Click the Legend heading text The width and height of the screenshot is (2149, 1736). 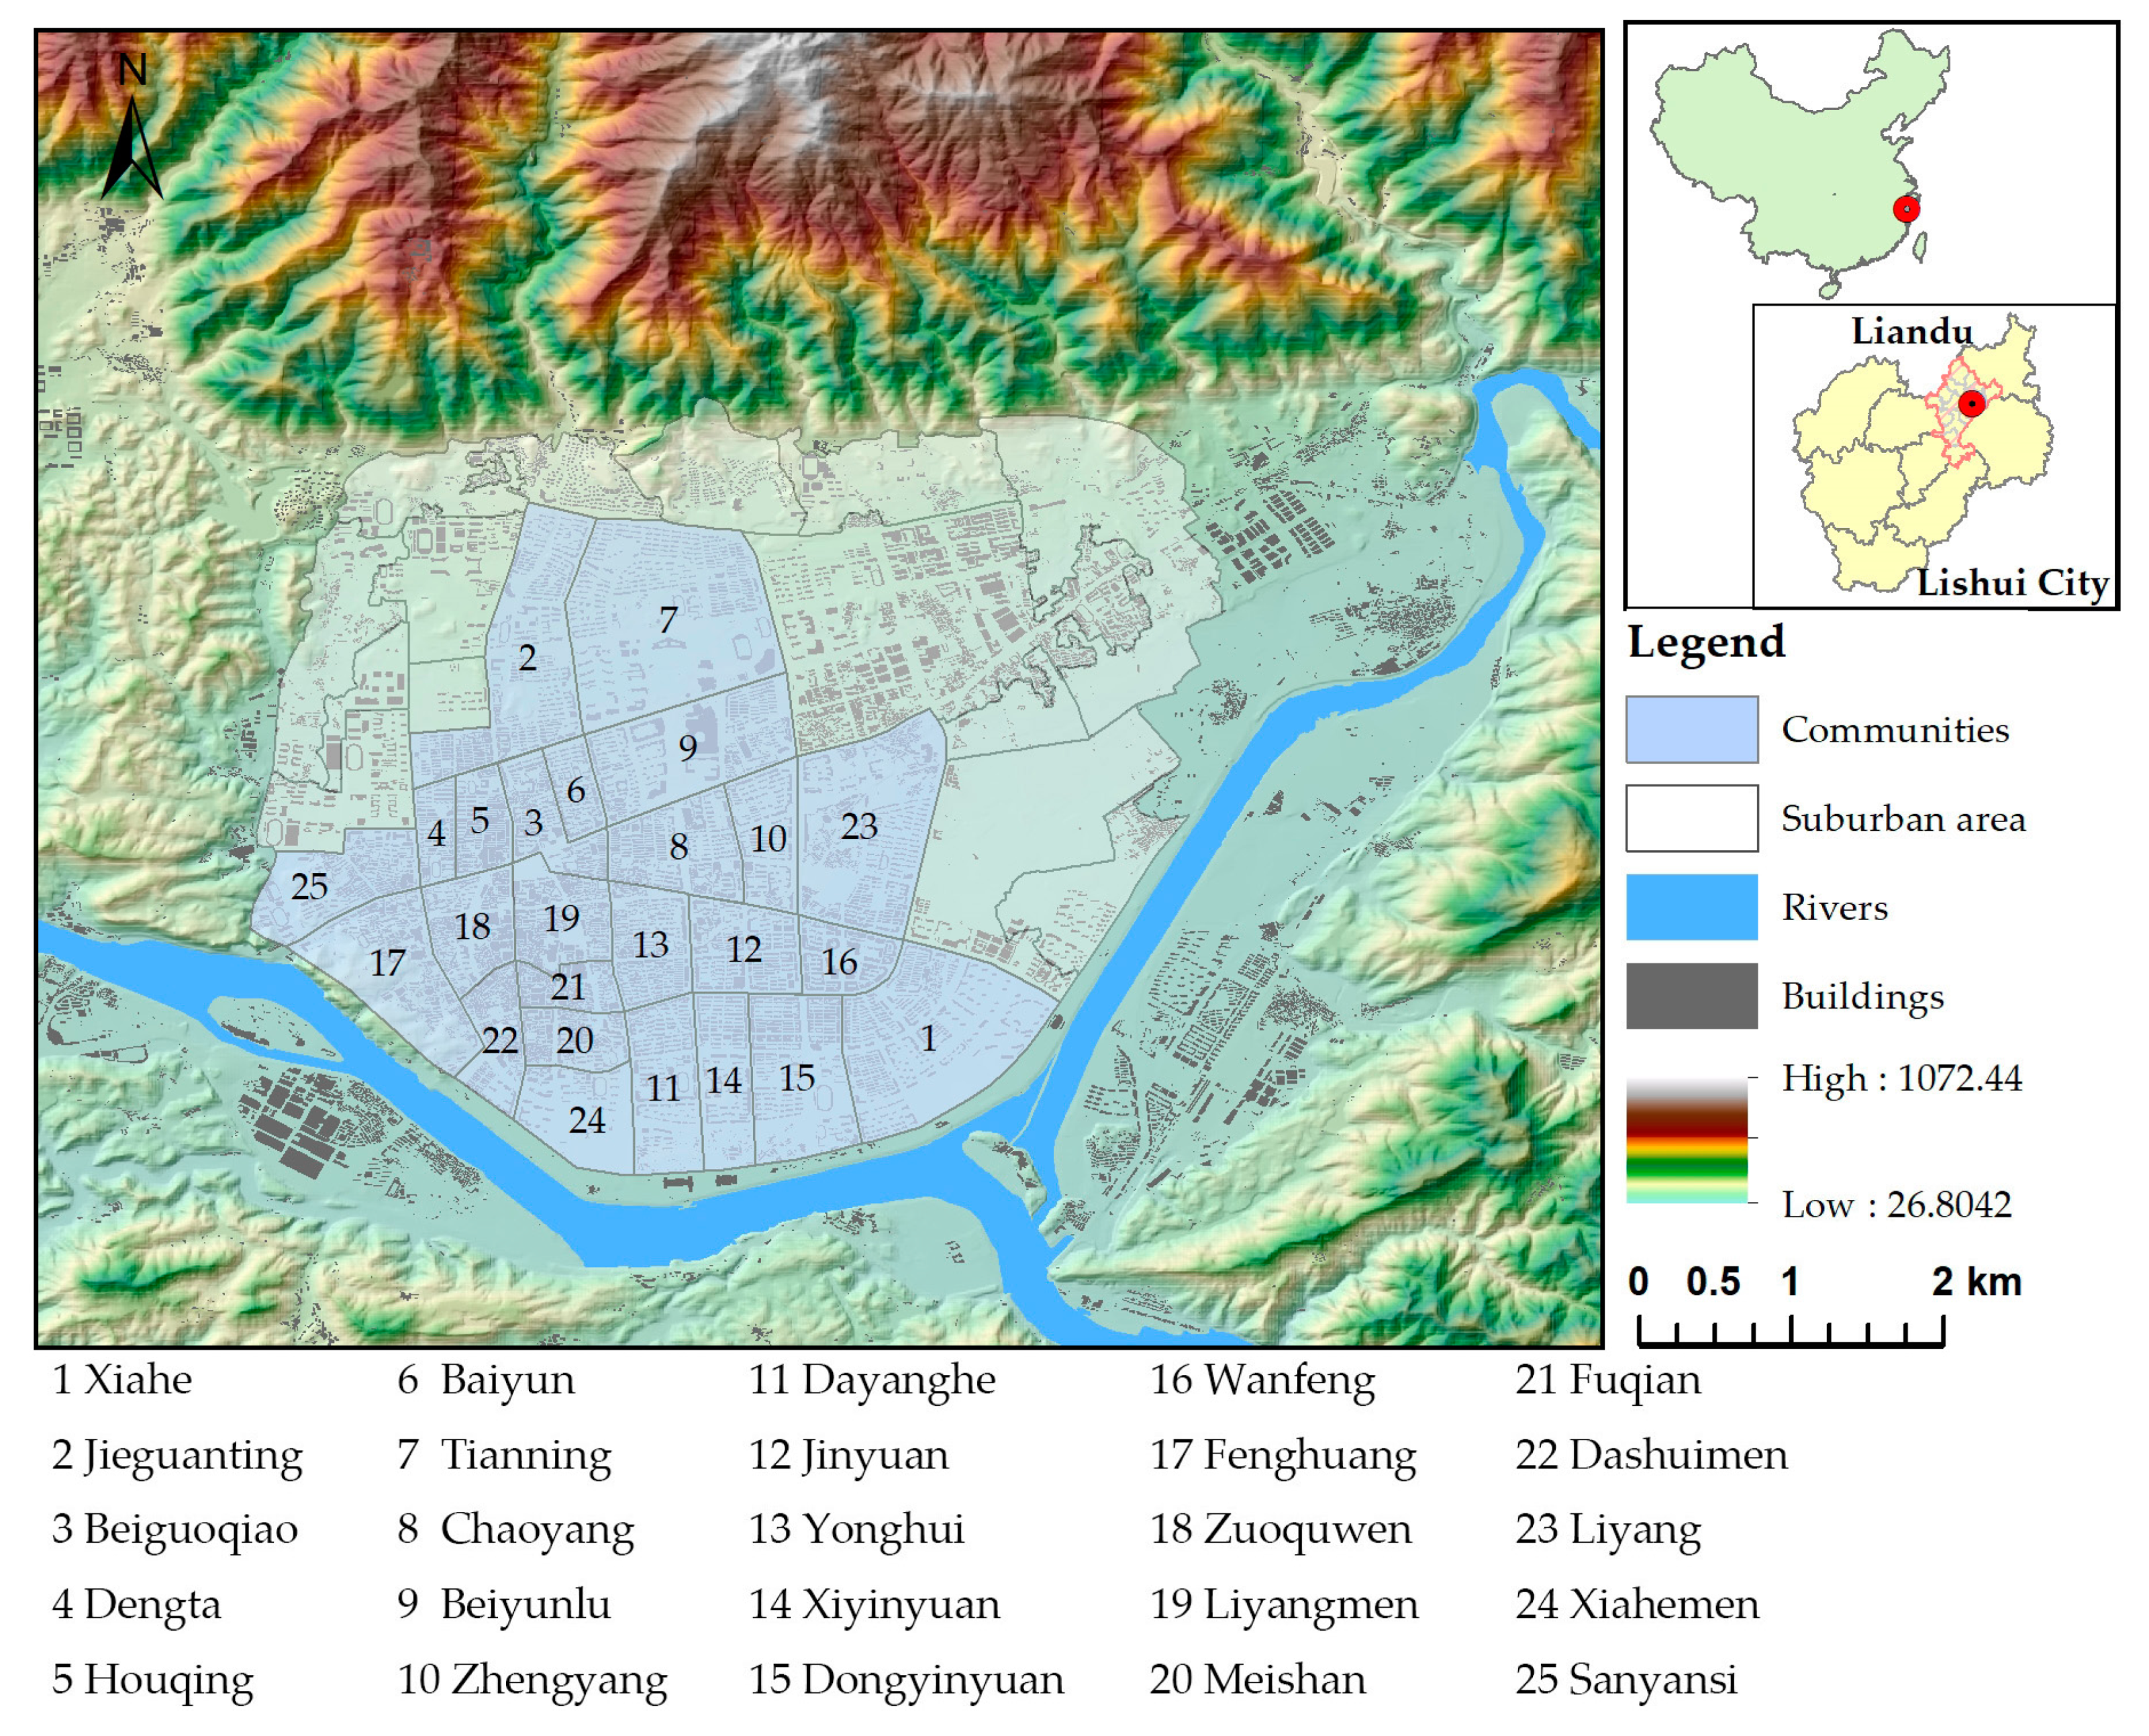click(x=1706, y=642)
